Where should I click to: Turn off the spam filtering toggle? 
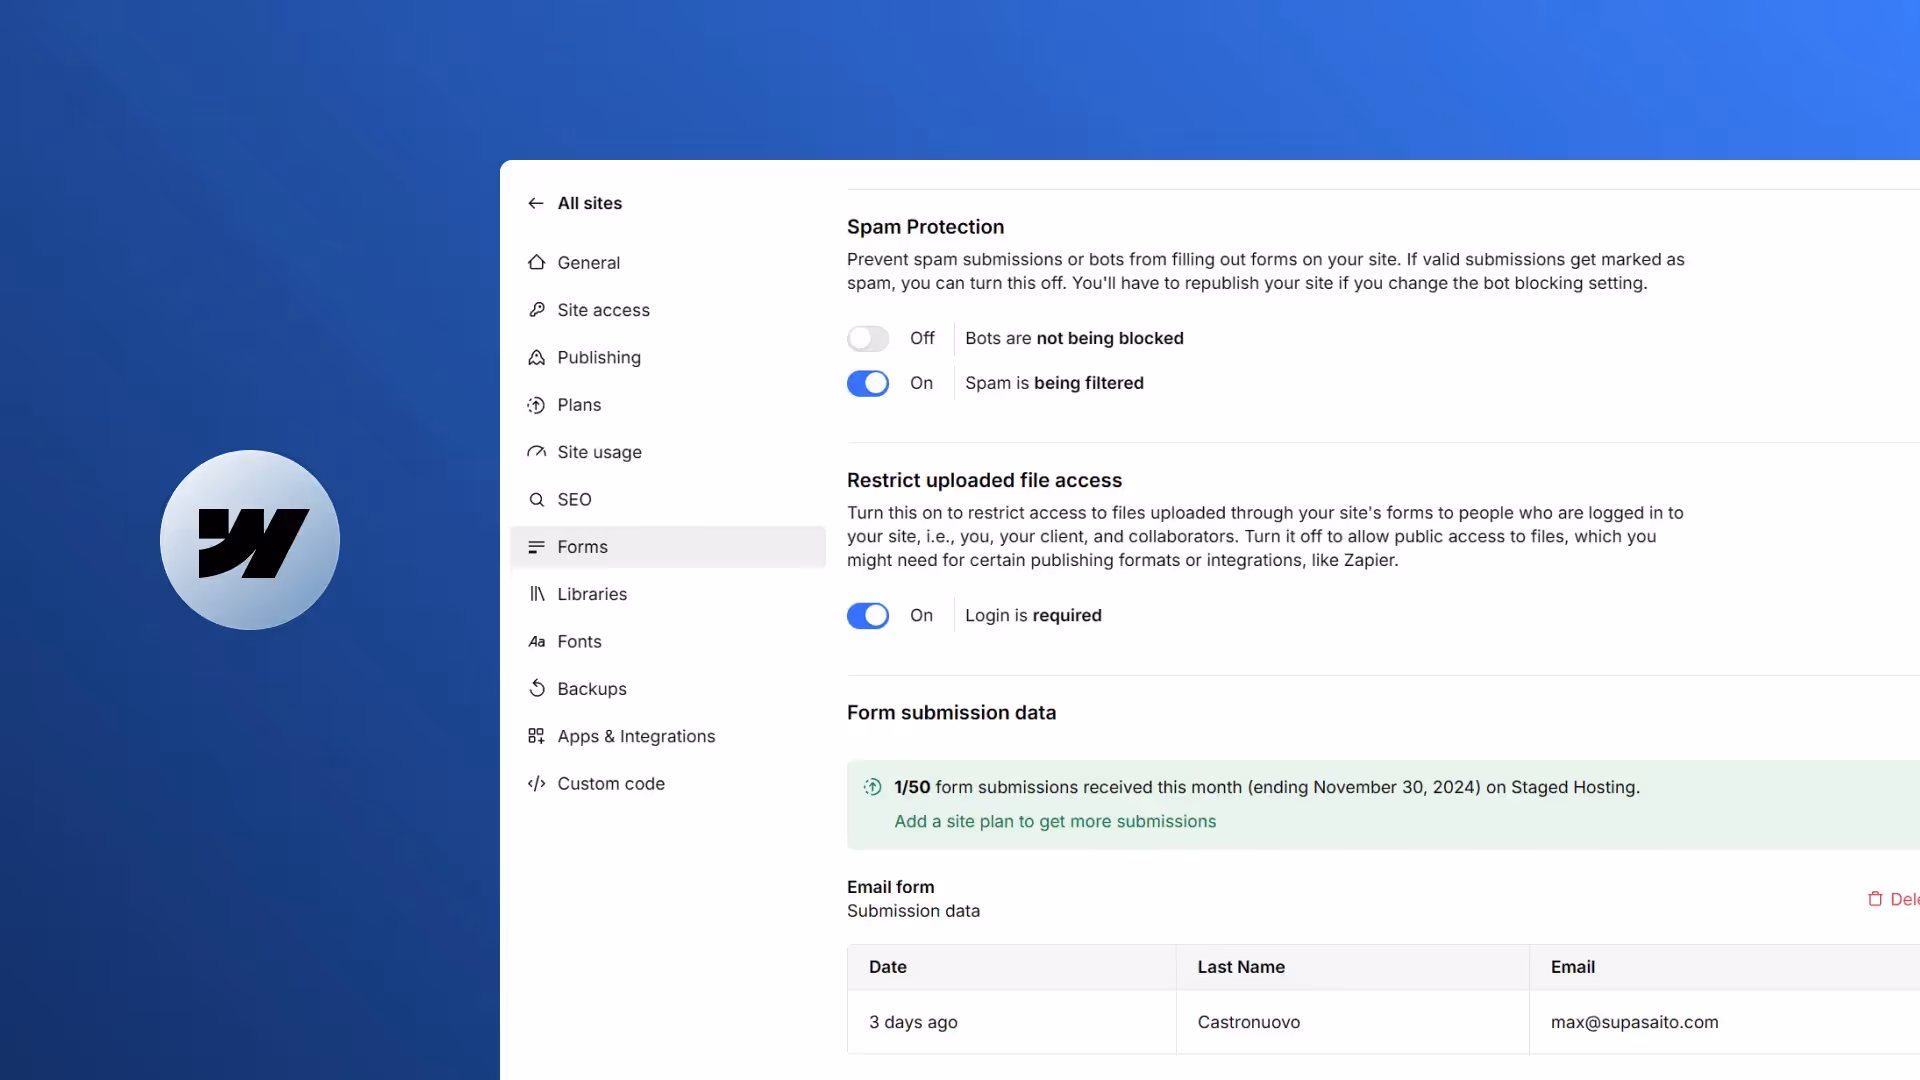click(868, 383)
